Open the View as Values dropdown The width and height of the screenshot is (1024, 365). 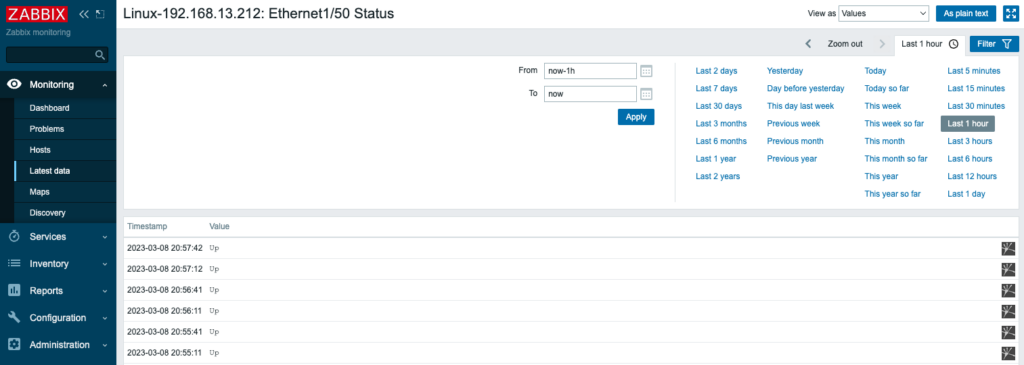coord(884,14)
